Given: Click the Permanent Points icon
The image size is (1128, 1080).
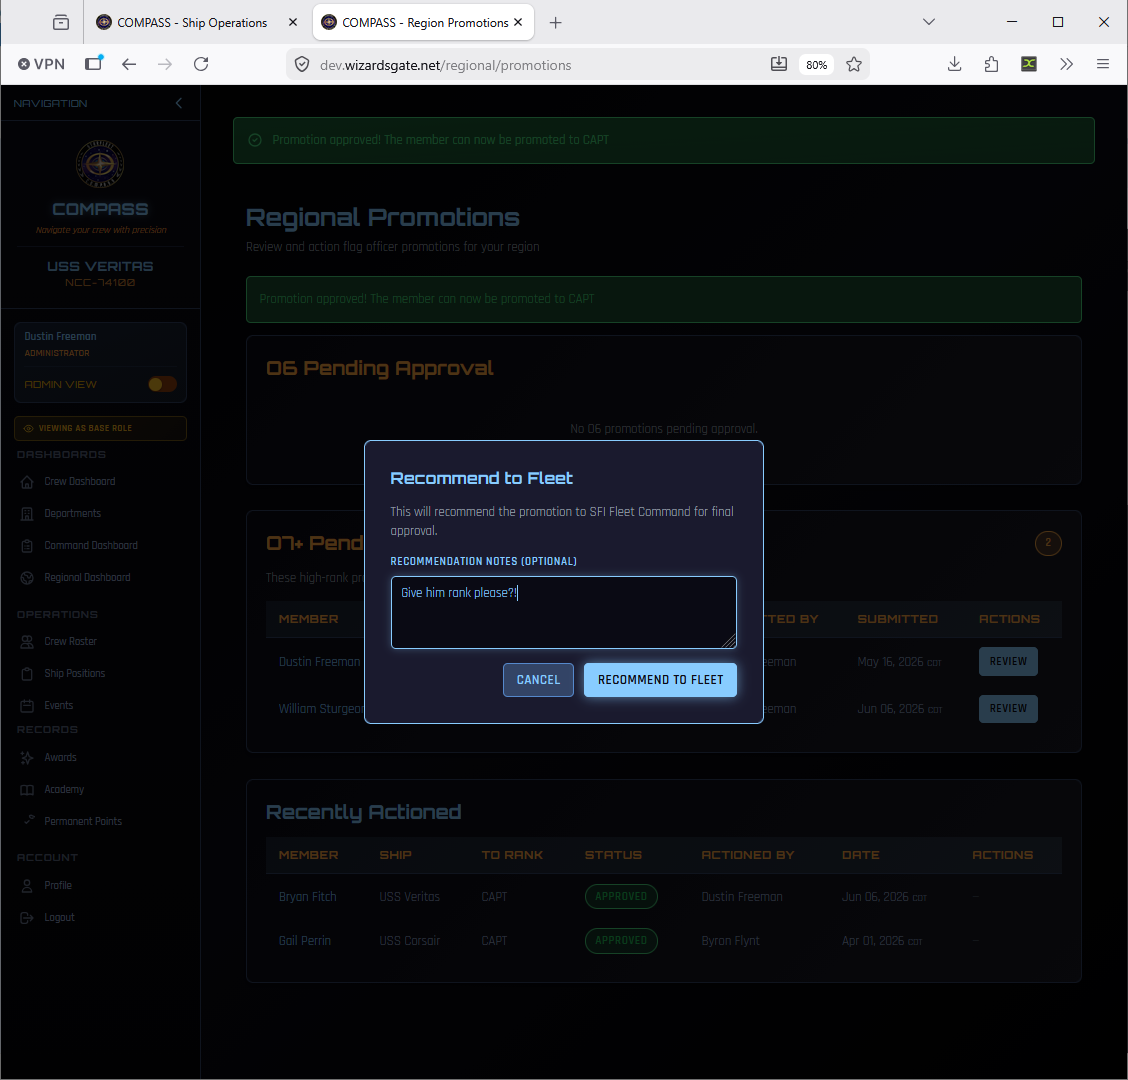Looking at the screenshot, I should [x=27, y=822].
